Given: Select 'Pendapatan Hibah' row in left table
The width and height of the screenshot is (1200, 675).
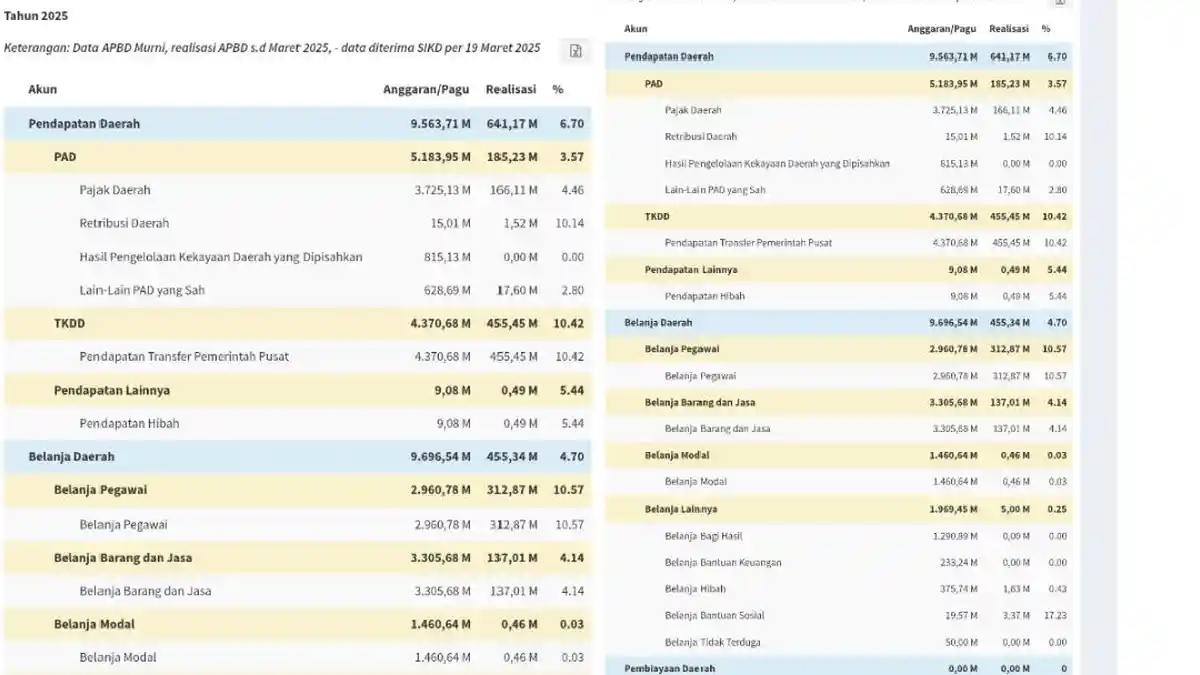Looking at the screenshot, I should 297,423.
